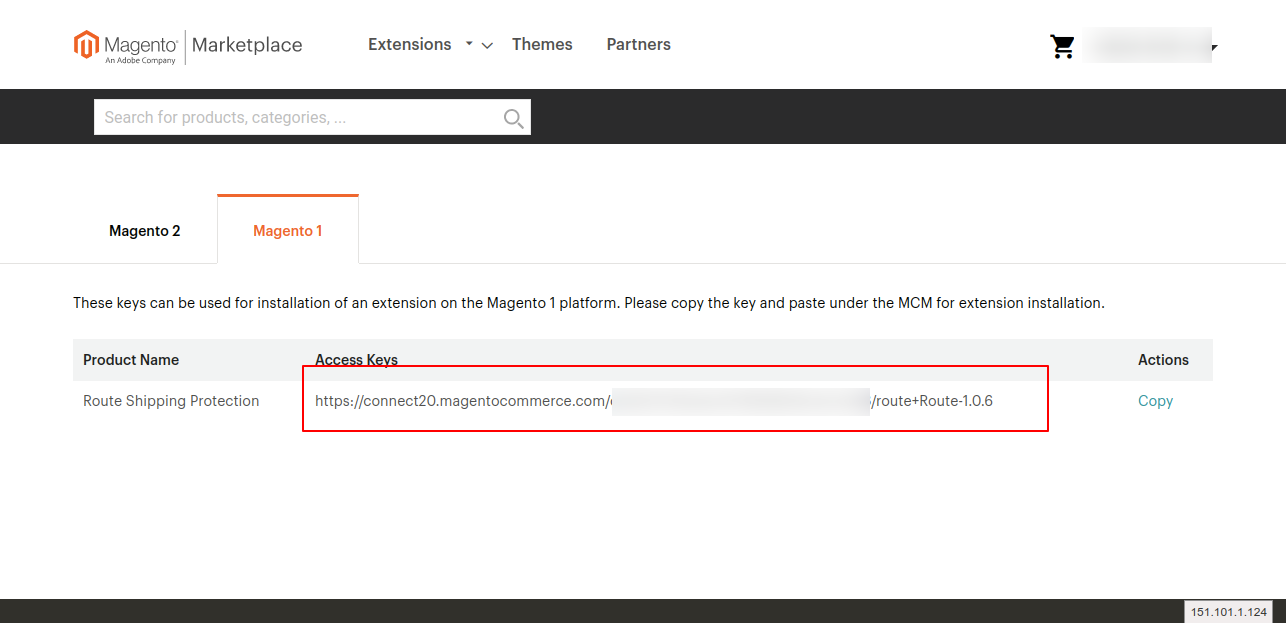Copy the Route Shipping Protection key

[1155, 401]
